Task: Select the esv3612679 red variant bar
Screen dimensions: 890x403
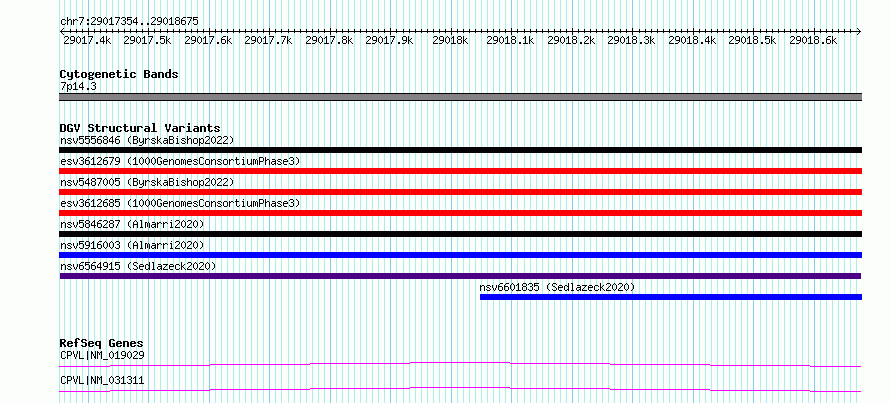Action: tap(461, 171)
